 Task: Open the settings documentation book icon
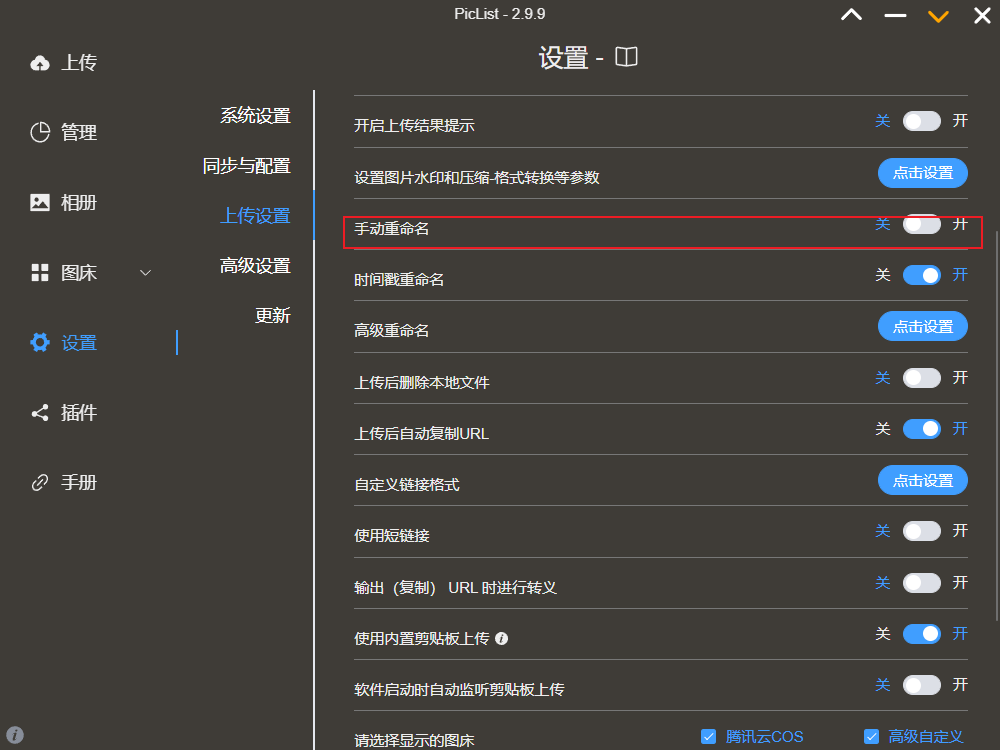[626, 57]
